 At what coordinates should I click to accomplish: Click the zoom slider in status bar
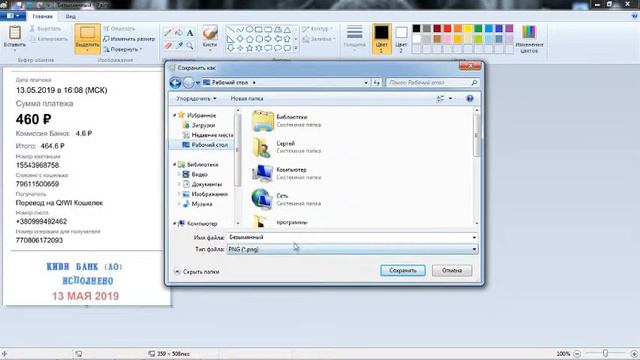tap(605, 354)
